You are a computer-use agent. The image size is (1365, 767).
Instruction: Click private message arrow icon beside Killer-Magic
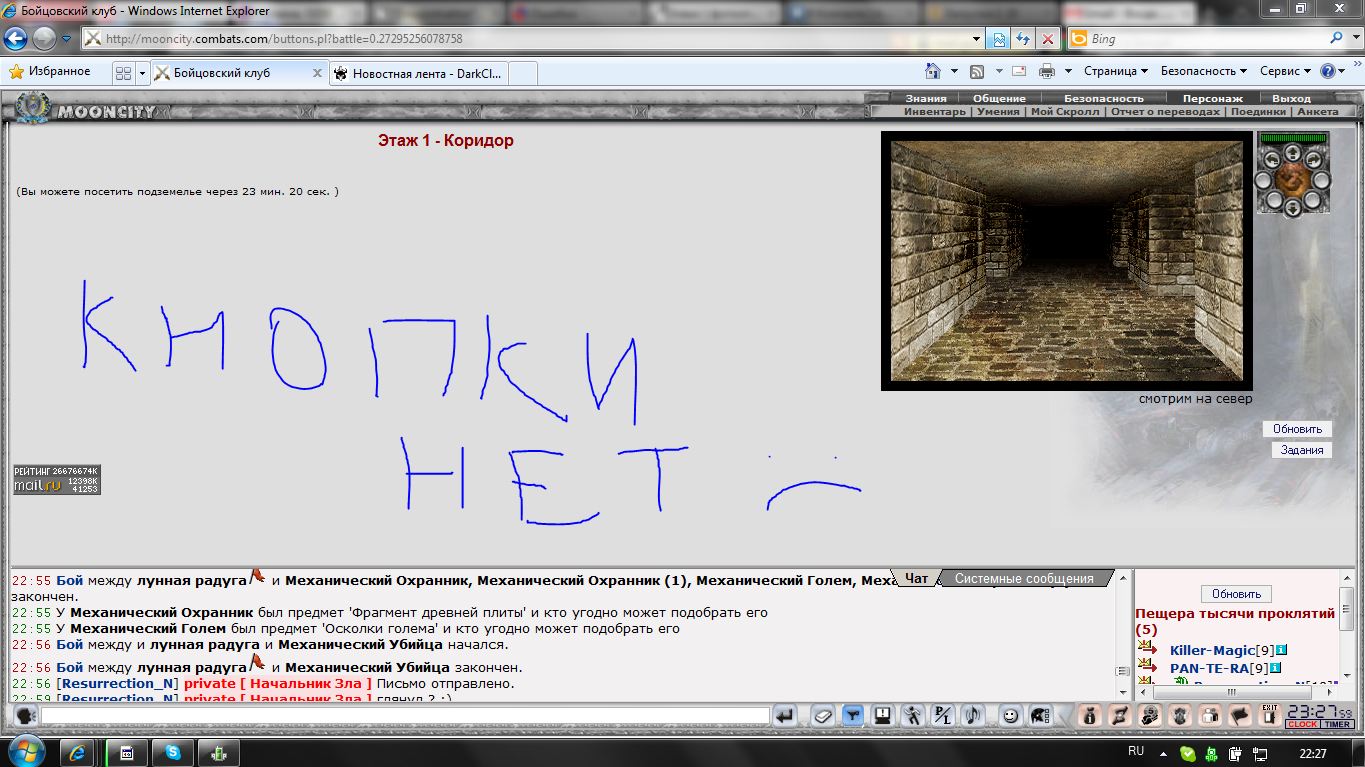(1146, 648)
